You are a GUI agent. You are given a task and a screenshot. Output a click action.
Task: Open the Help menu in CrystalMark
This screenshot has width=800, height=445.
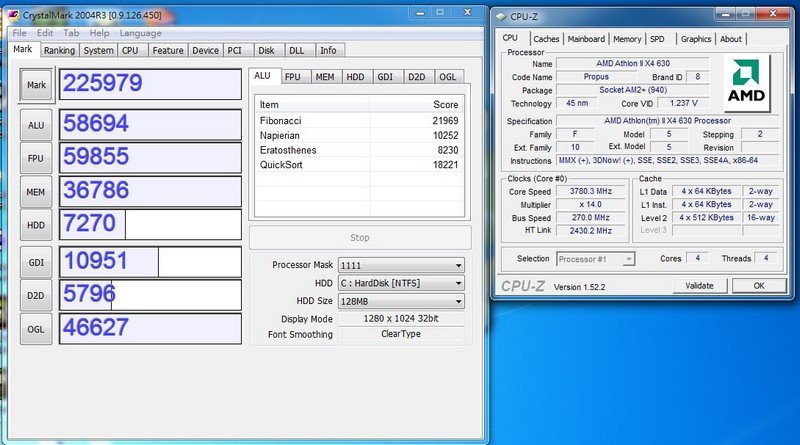tap(99, 33)
